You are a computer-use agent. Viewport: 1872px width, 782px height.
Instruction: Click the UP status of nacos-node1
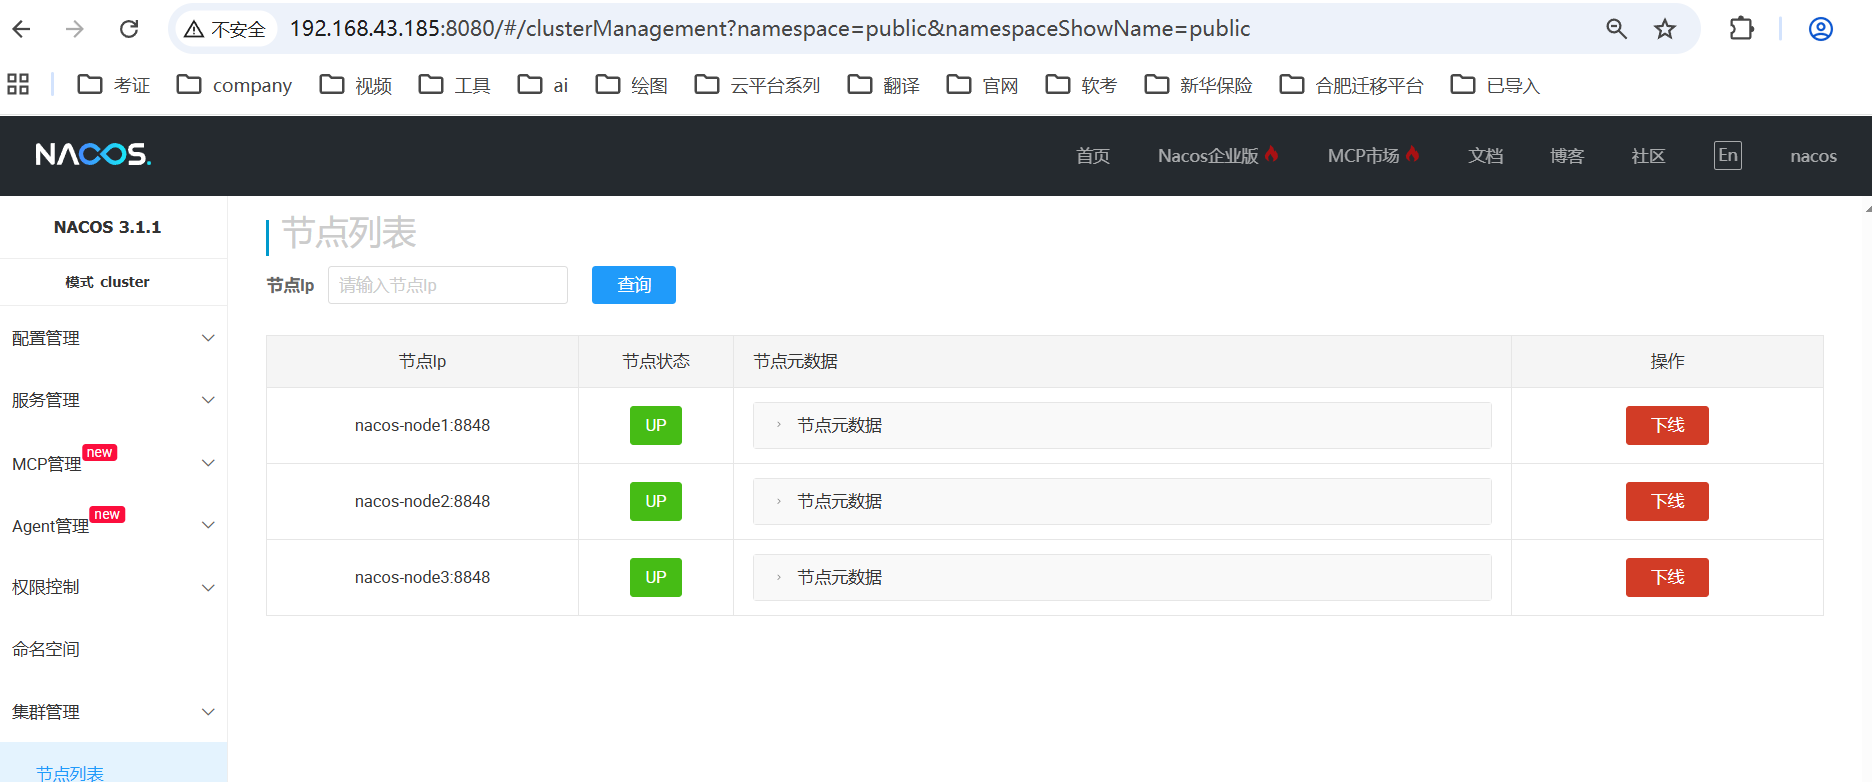tap(656, 425)
